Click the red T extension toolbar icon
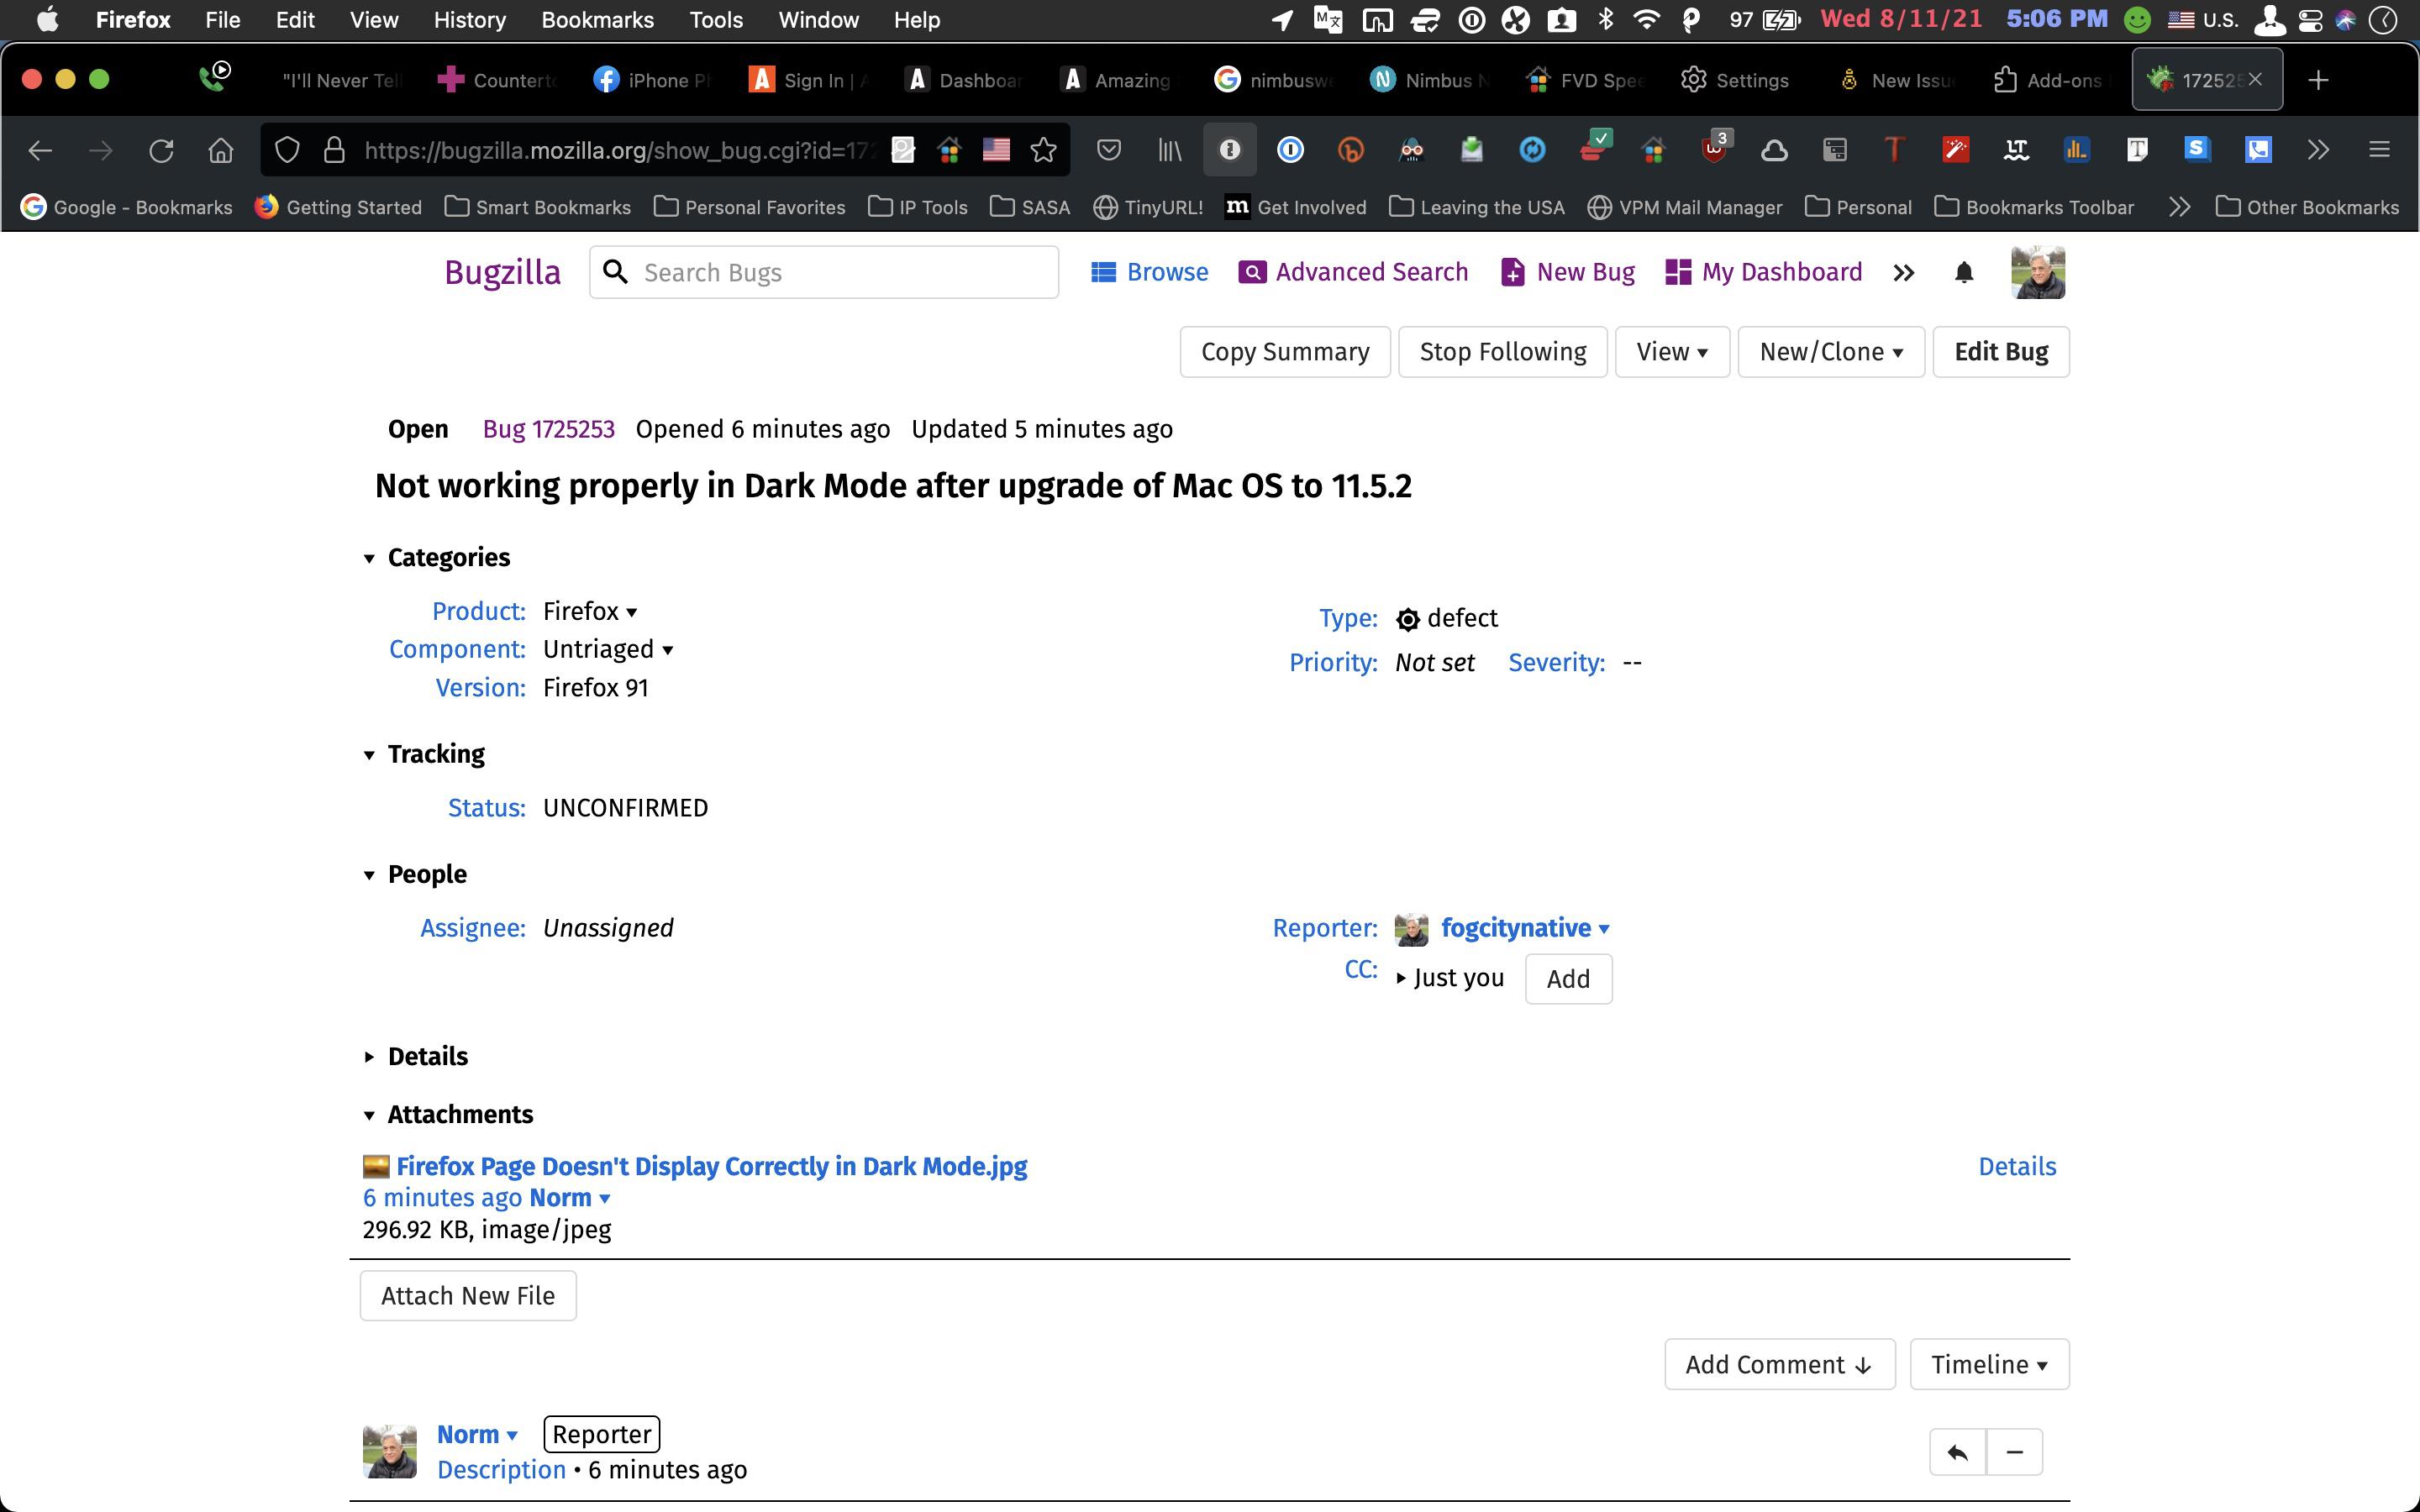This screenshot has height=1512, width=2420. [x=1893, y=150]
